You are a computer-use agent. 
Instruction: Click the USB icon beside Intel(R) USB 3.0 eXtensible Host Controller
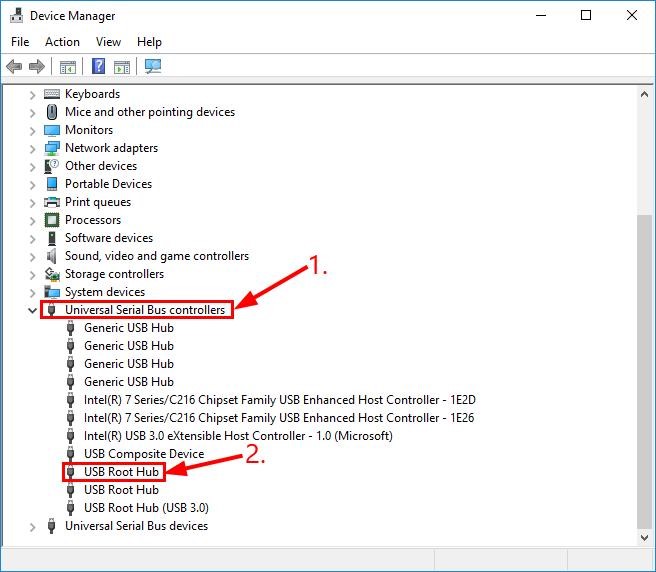click(70, 436)
